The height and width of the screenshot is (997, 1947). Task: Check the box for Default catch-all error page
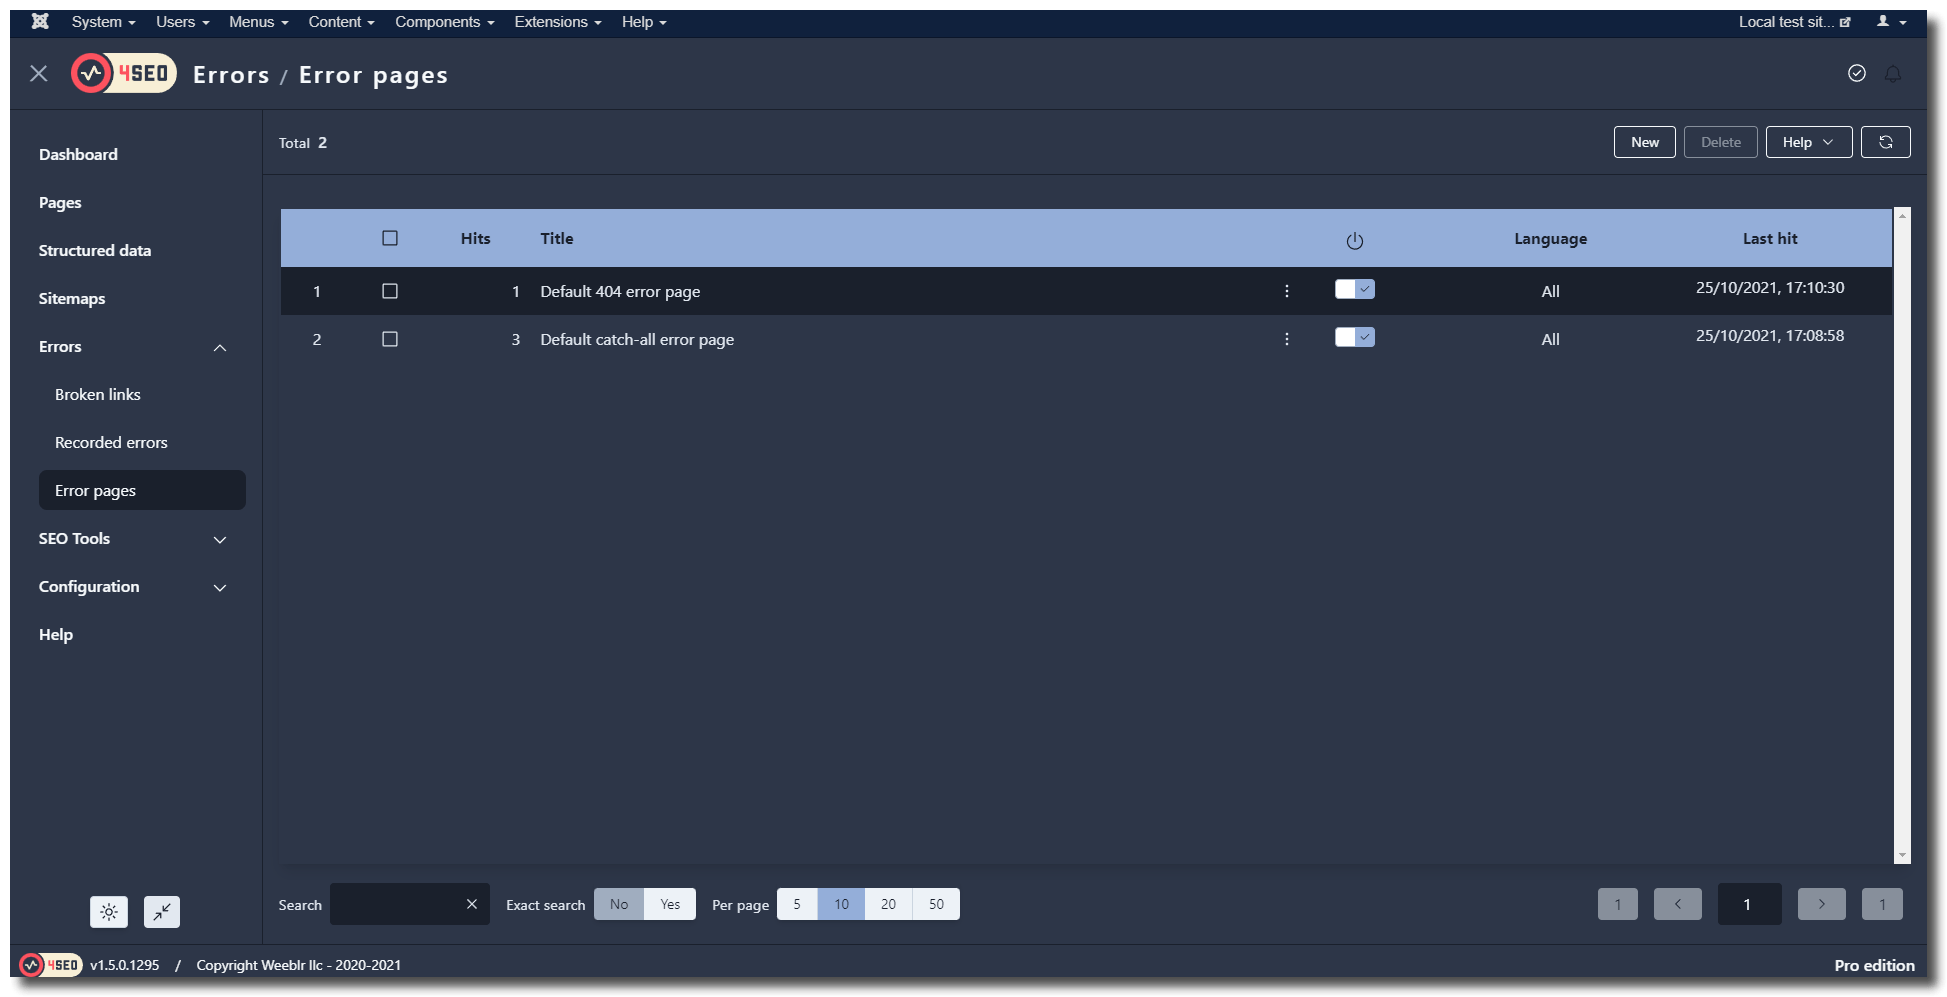tap(390, 339)
